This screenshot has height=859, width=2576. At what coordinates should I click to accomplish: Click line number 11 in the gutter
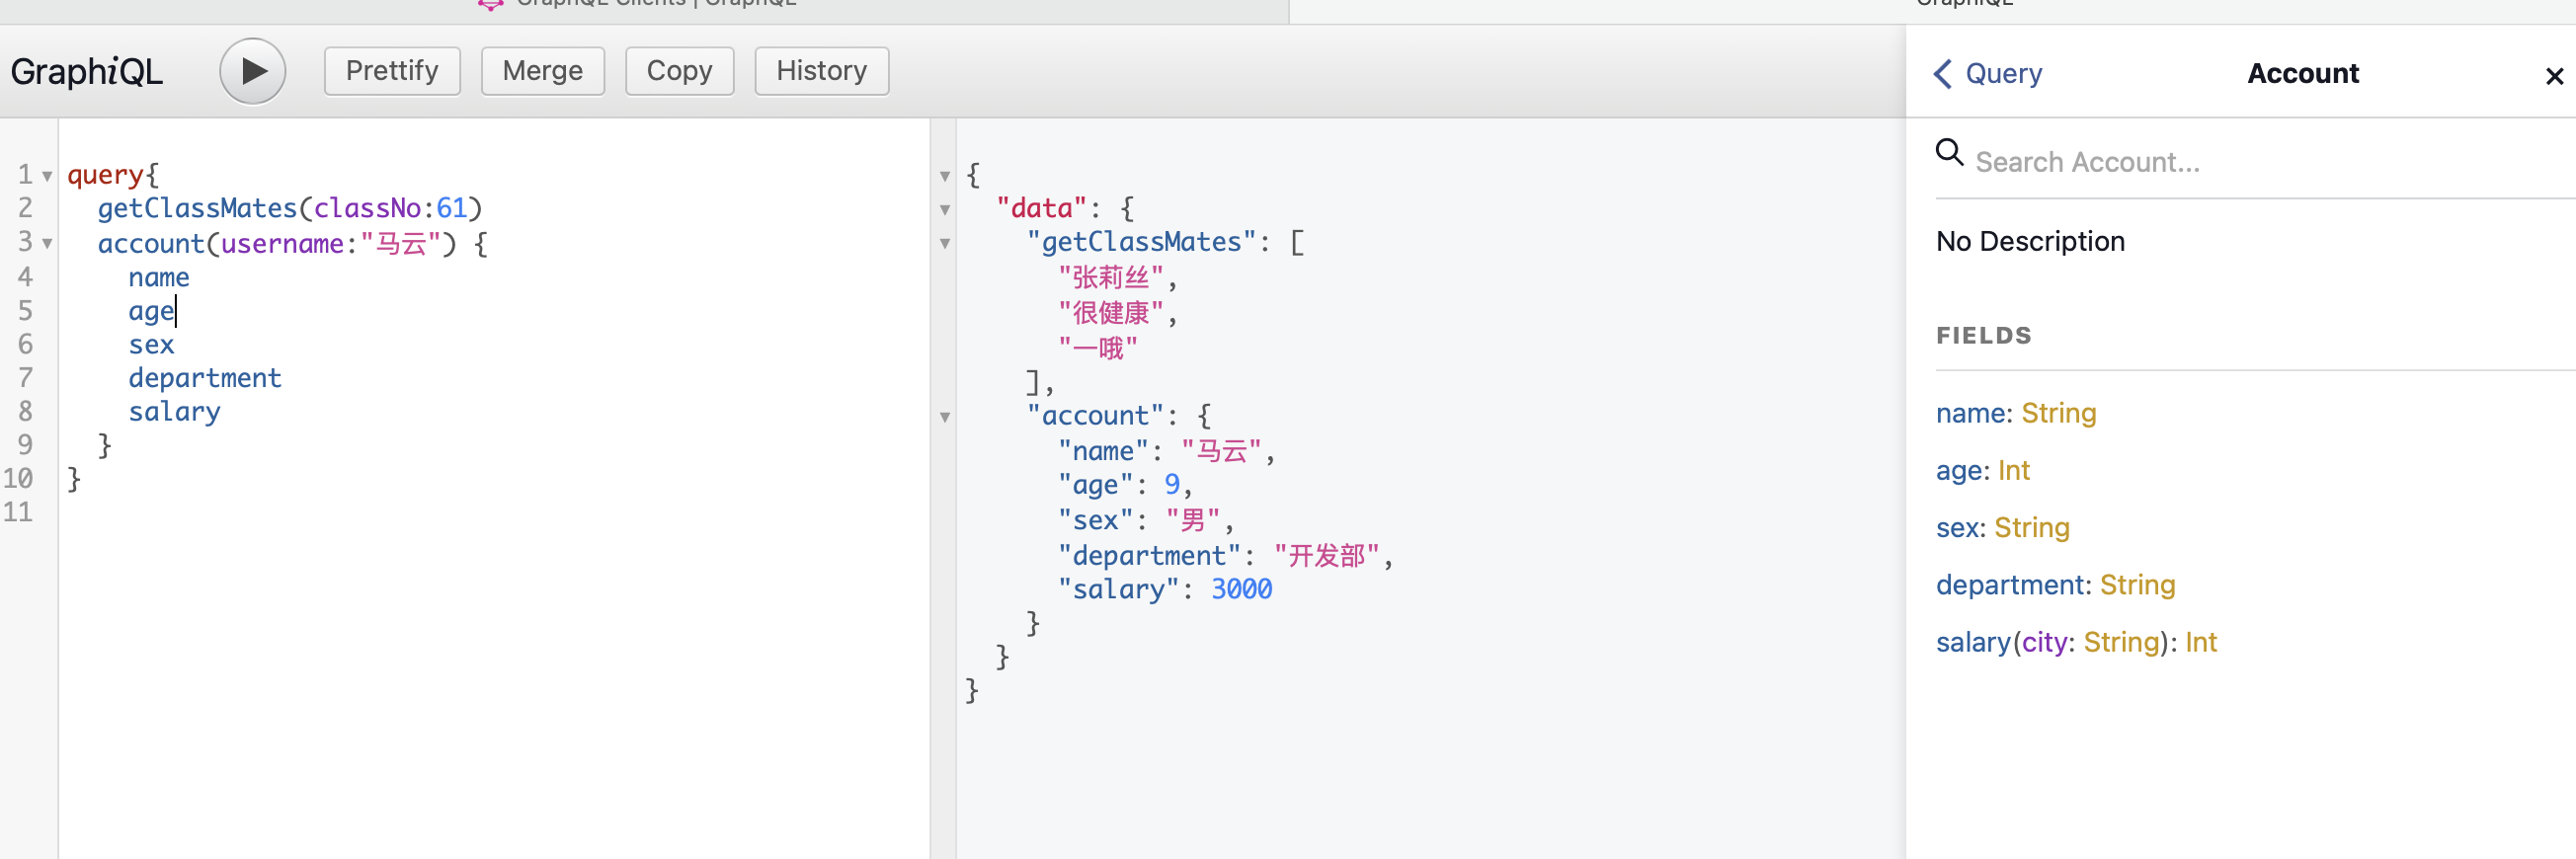pyautogui.click(x=18, y=512)
